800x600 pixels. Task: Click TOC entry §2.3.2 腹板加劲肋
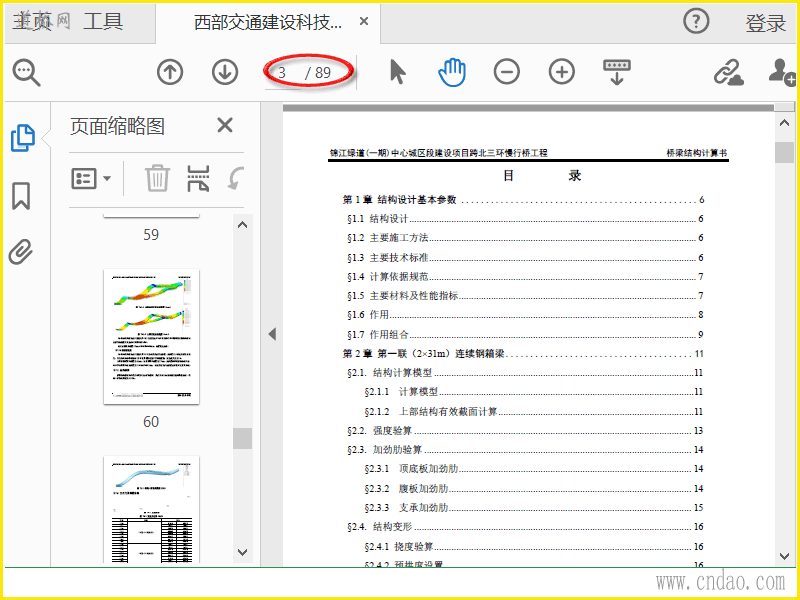click(534, 488)
